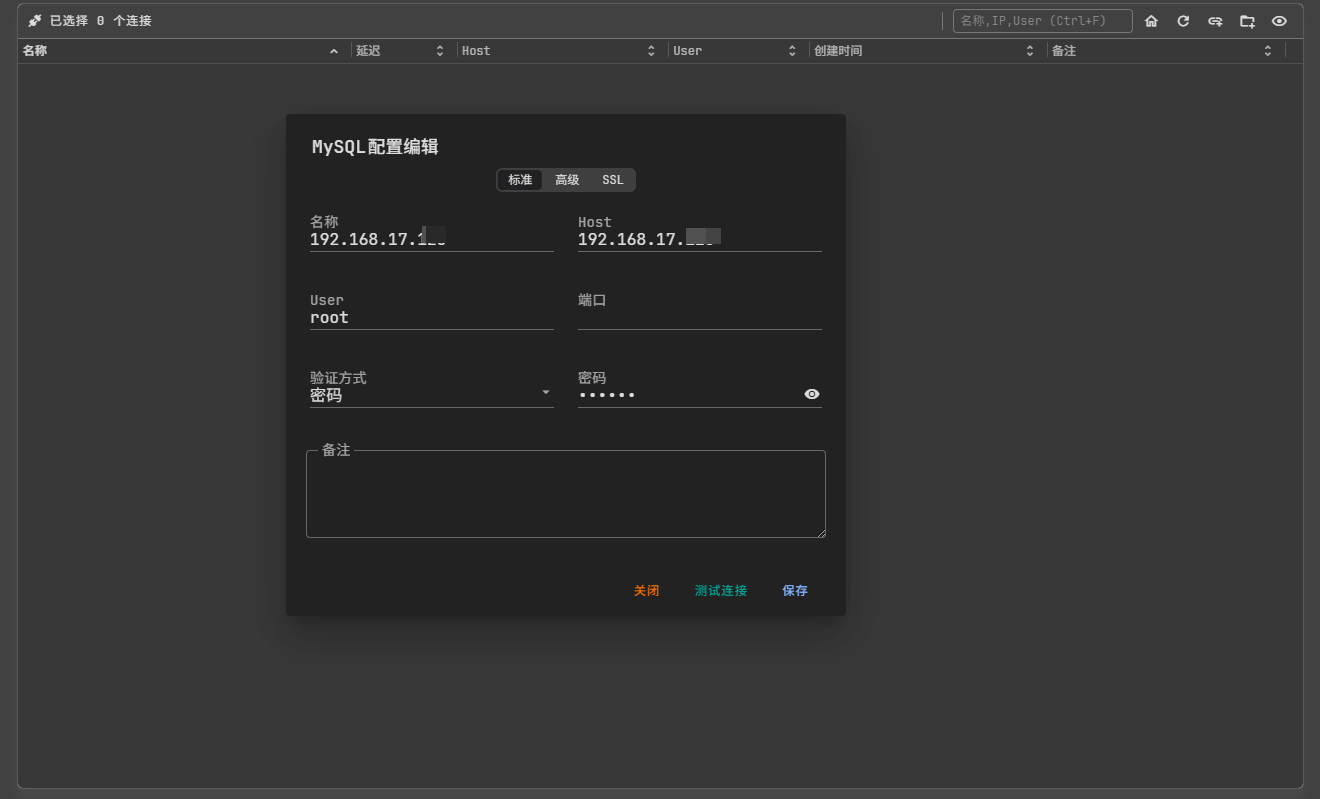Refresh the connection list

[1183, 21]
